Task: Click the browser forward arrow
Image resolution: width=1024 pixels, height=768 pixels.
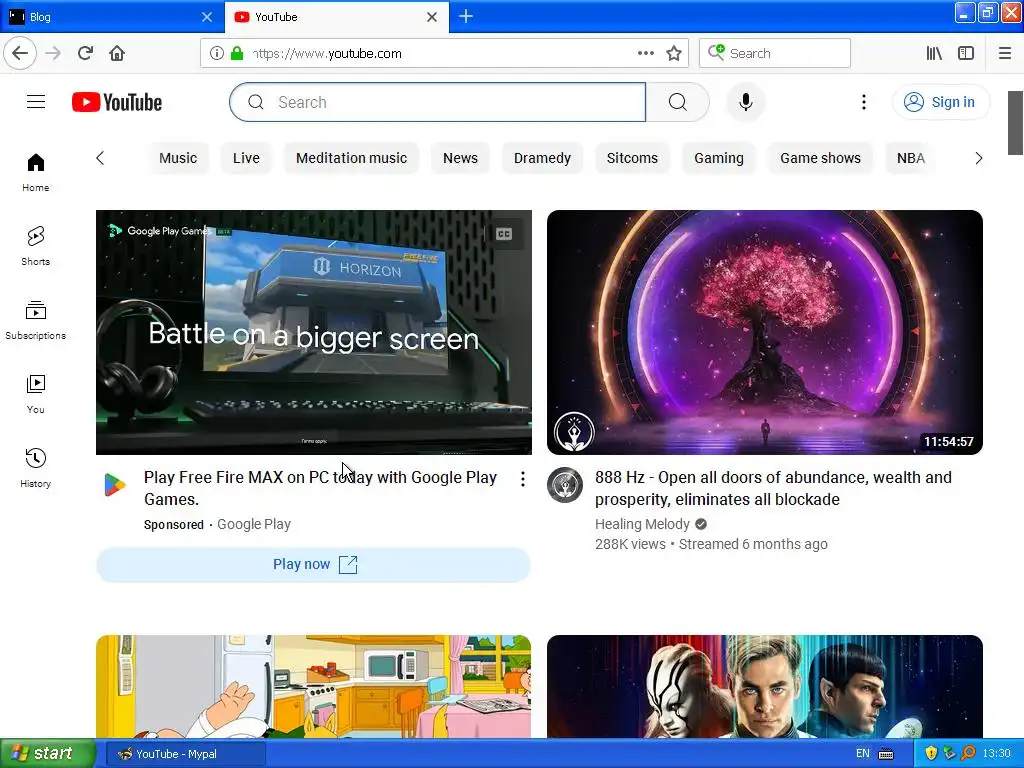Action: 53,53
